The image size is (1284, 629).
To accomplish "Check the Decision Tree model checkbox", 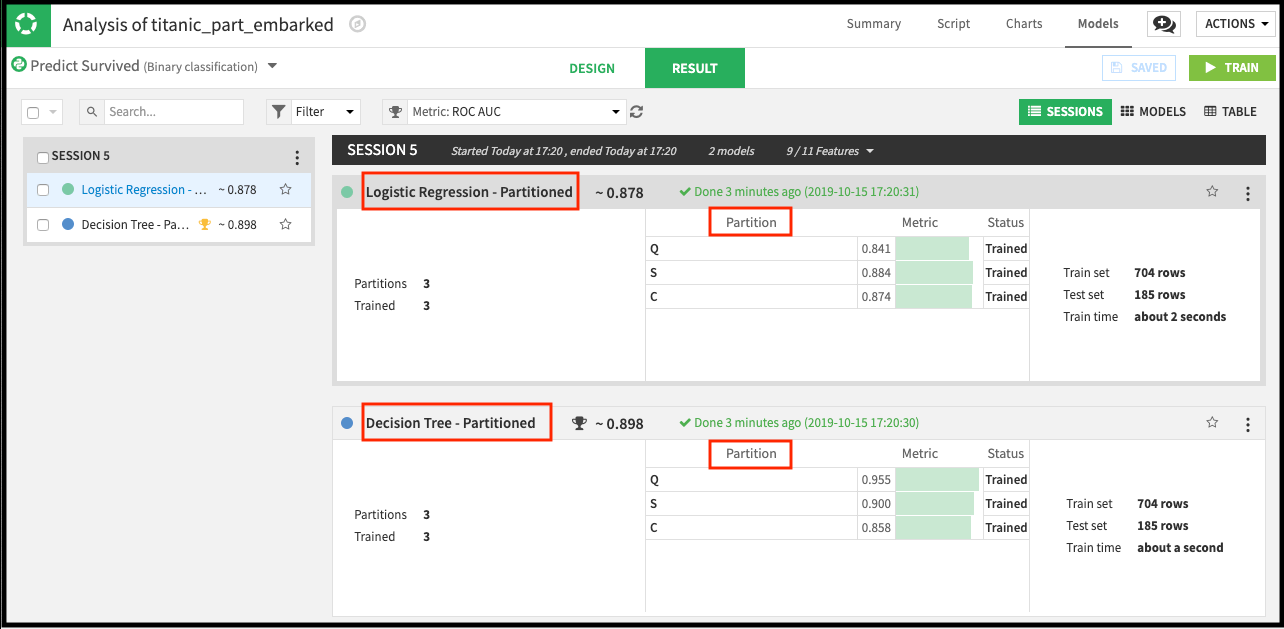I will point(43,225).
